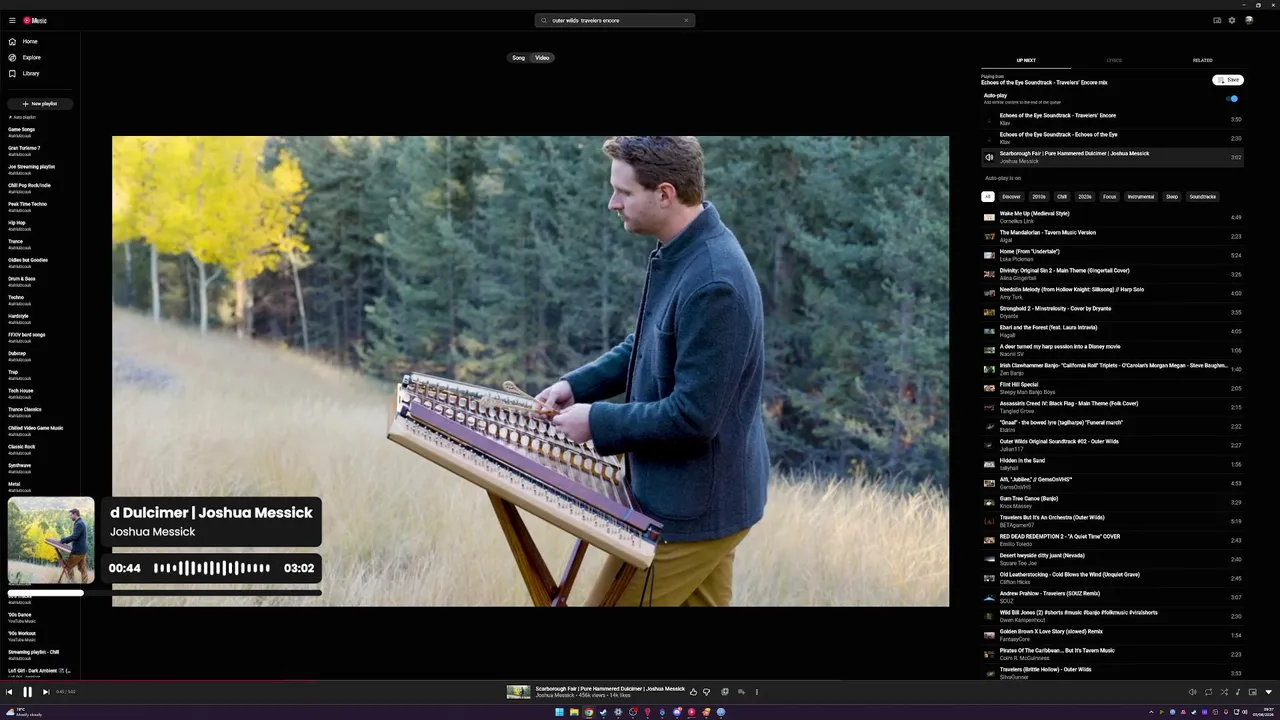This screenshot has height=720, width=1280.
Task: Play Flint Hill Special in queue
Action: pos(1112,388)
